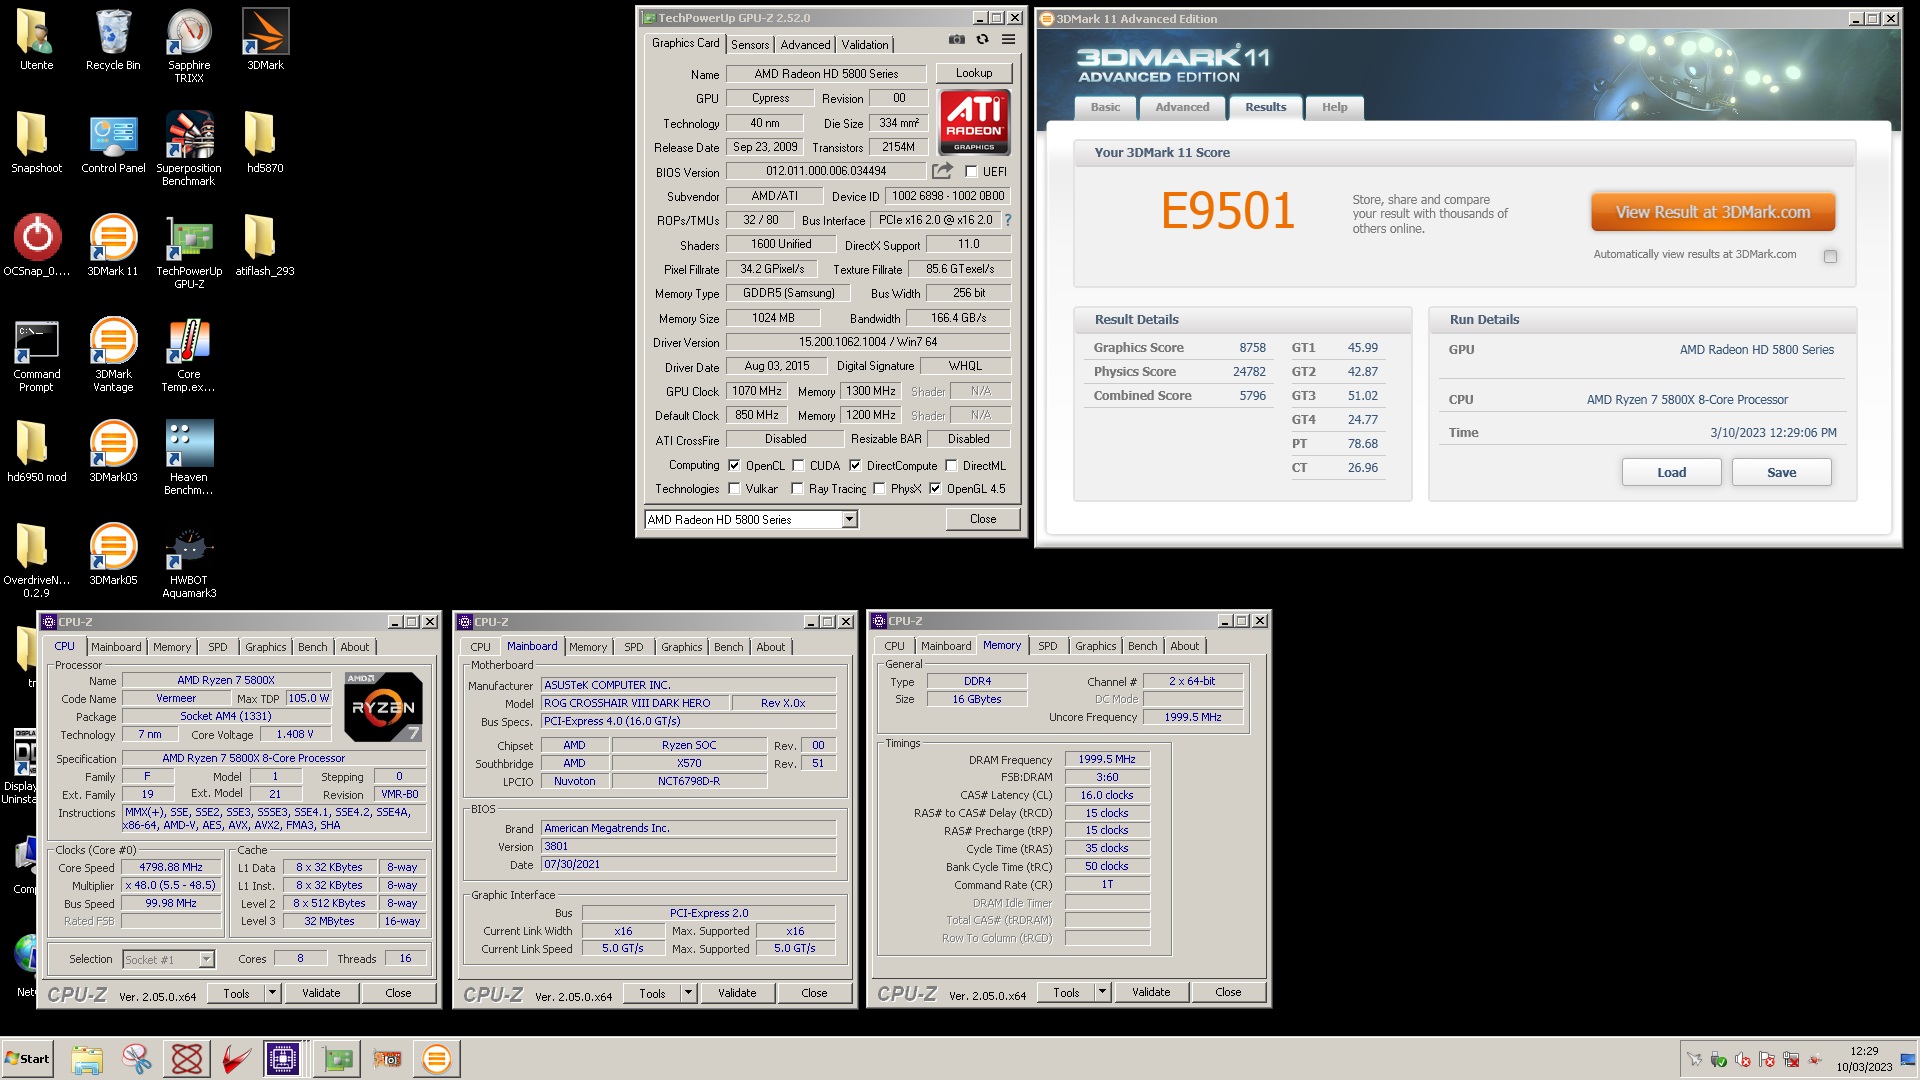Switch to the Advanced tab in GPU-Z

(x=805, y=45)
